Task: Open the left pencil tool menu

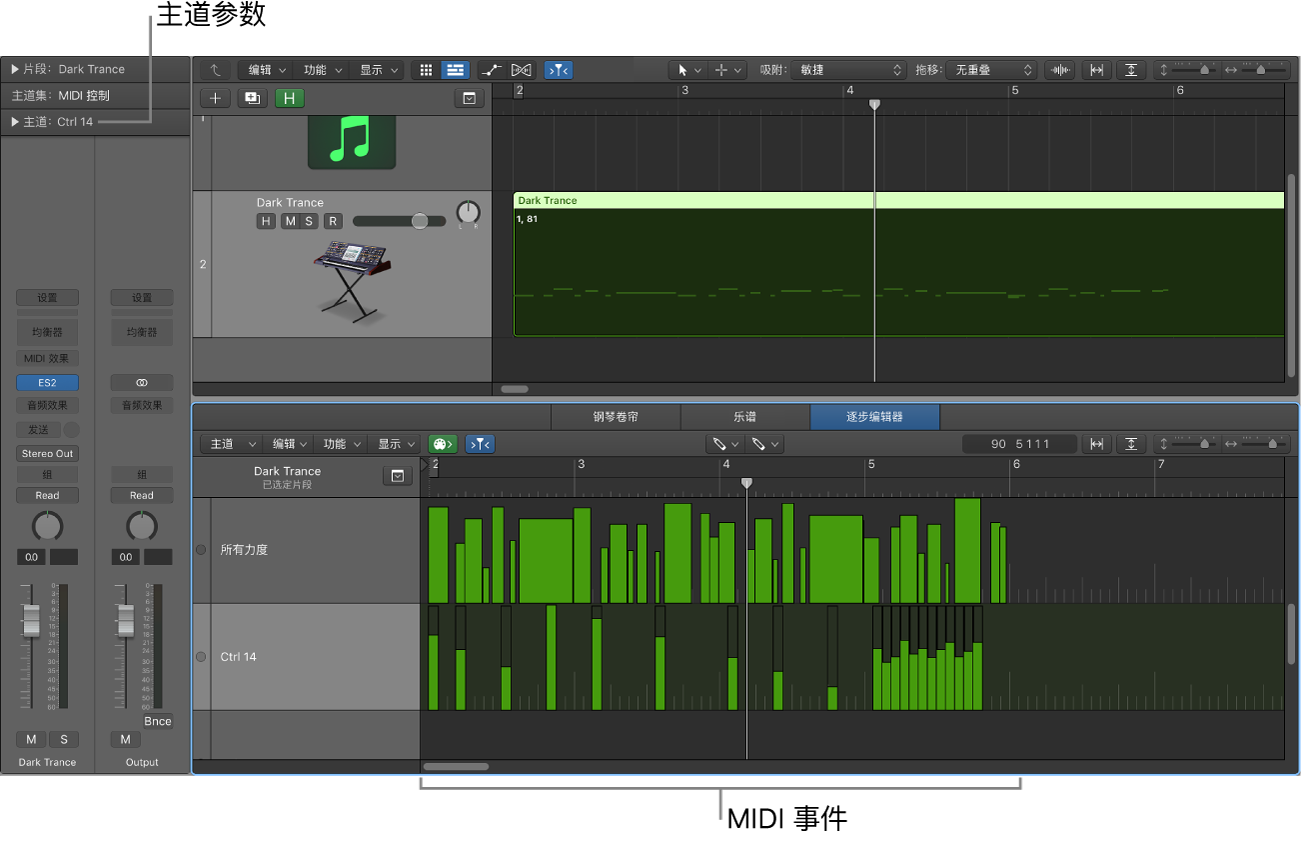Action: [x=724, y=444]
